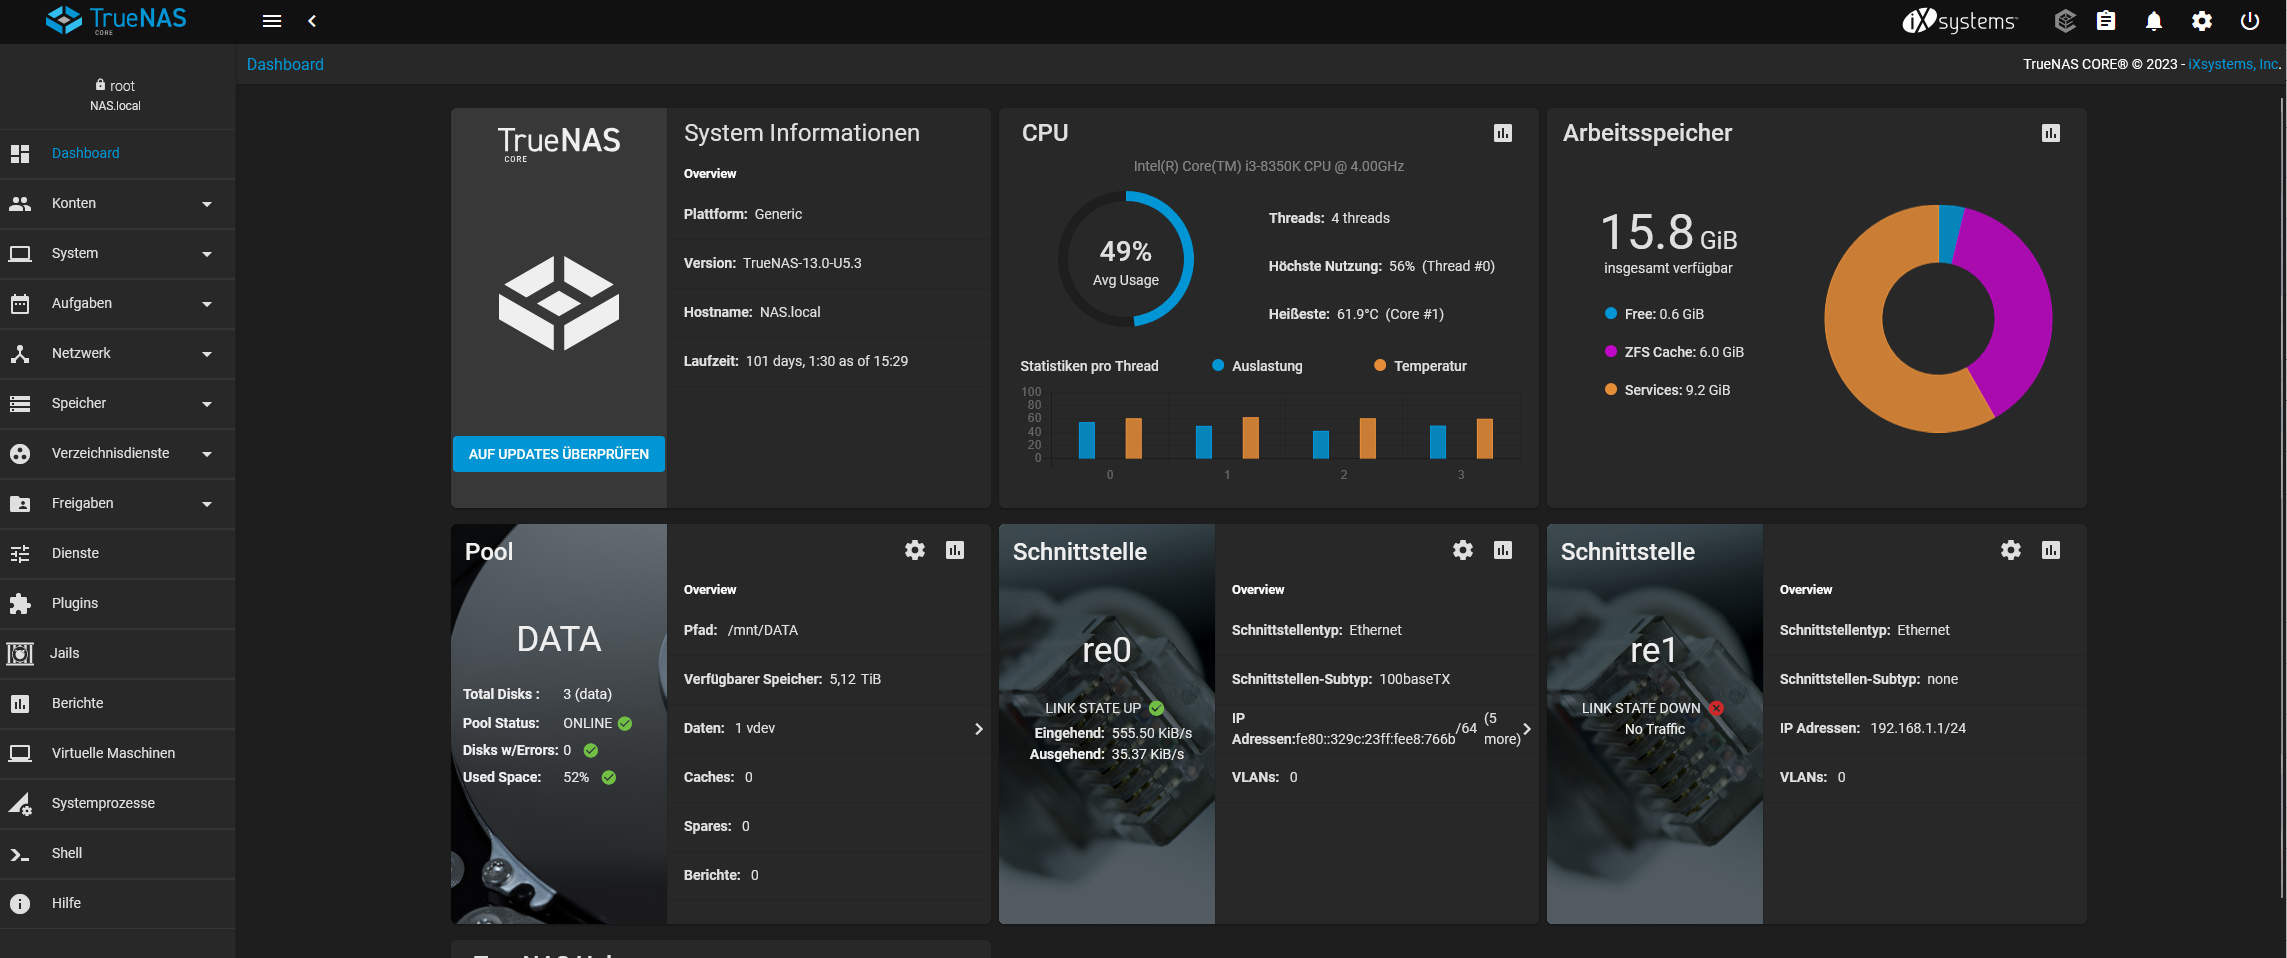Open the Arbeitsspeicher report chart icon

pyautogui.click(x=2051, y=132)
